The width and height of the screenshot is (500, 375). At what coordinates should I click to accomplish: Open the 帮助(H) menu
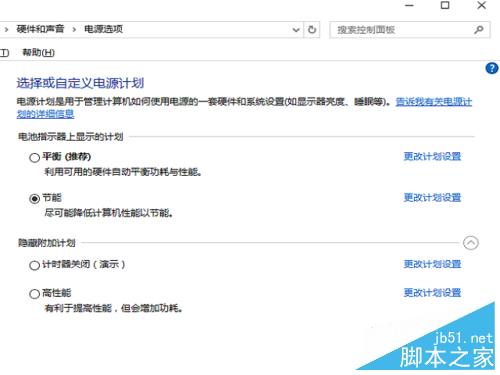pos(38,52)
